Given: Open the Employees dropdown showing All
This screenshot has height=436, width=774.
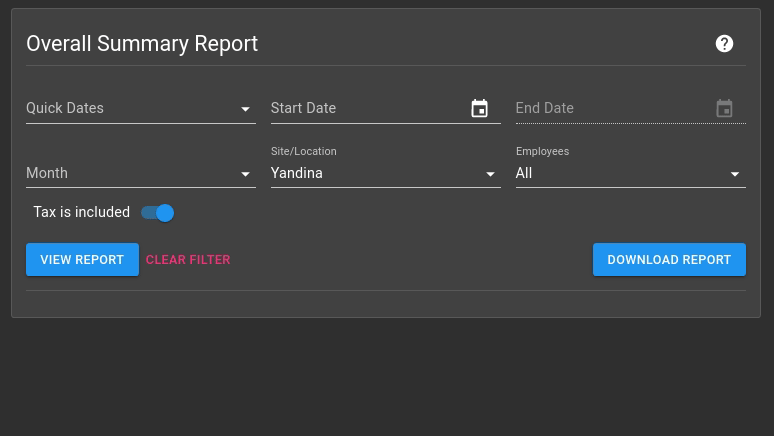Looking at the screenshot, I should click(x=620, y=174).
